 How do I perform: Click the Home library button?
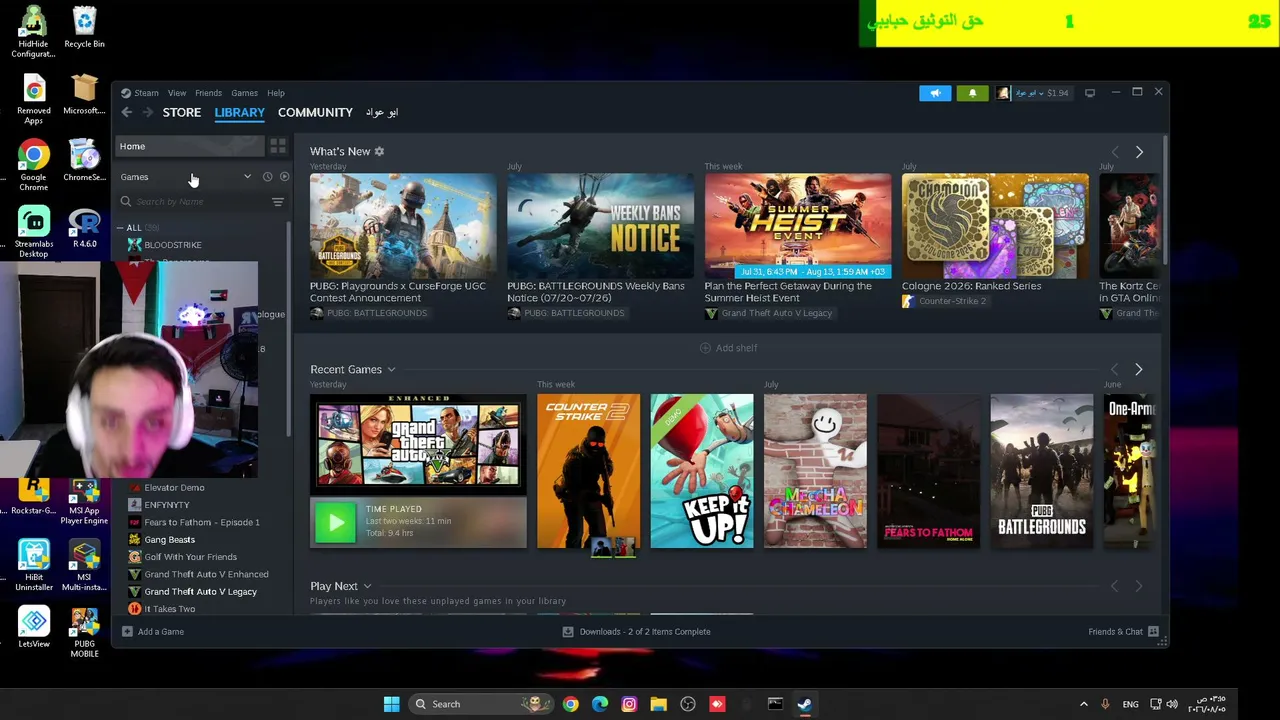[190, 146]
